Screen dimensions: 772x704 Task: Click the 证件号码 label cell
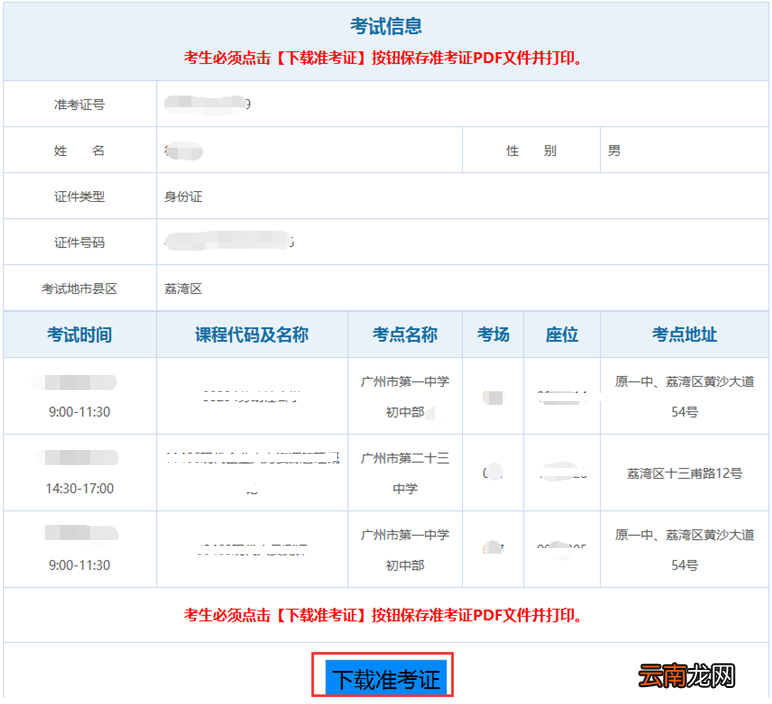[x=79, y=242]
